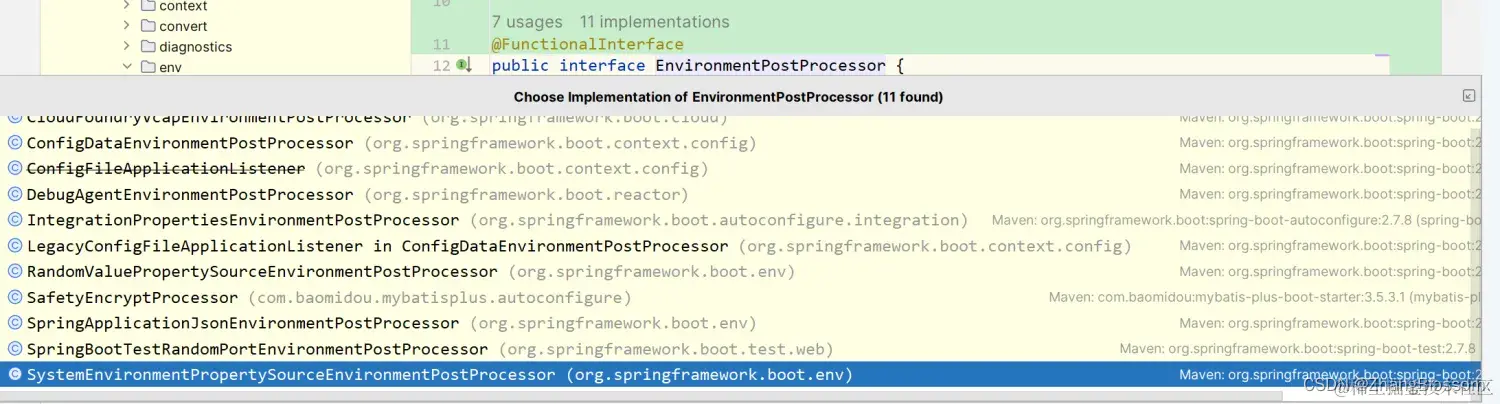
Task: Click the context folder icon
Action: coord(148,6)
